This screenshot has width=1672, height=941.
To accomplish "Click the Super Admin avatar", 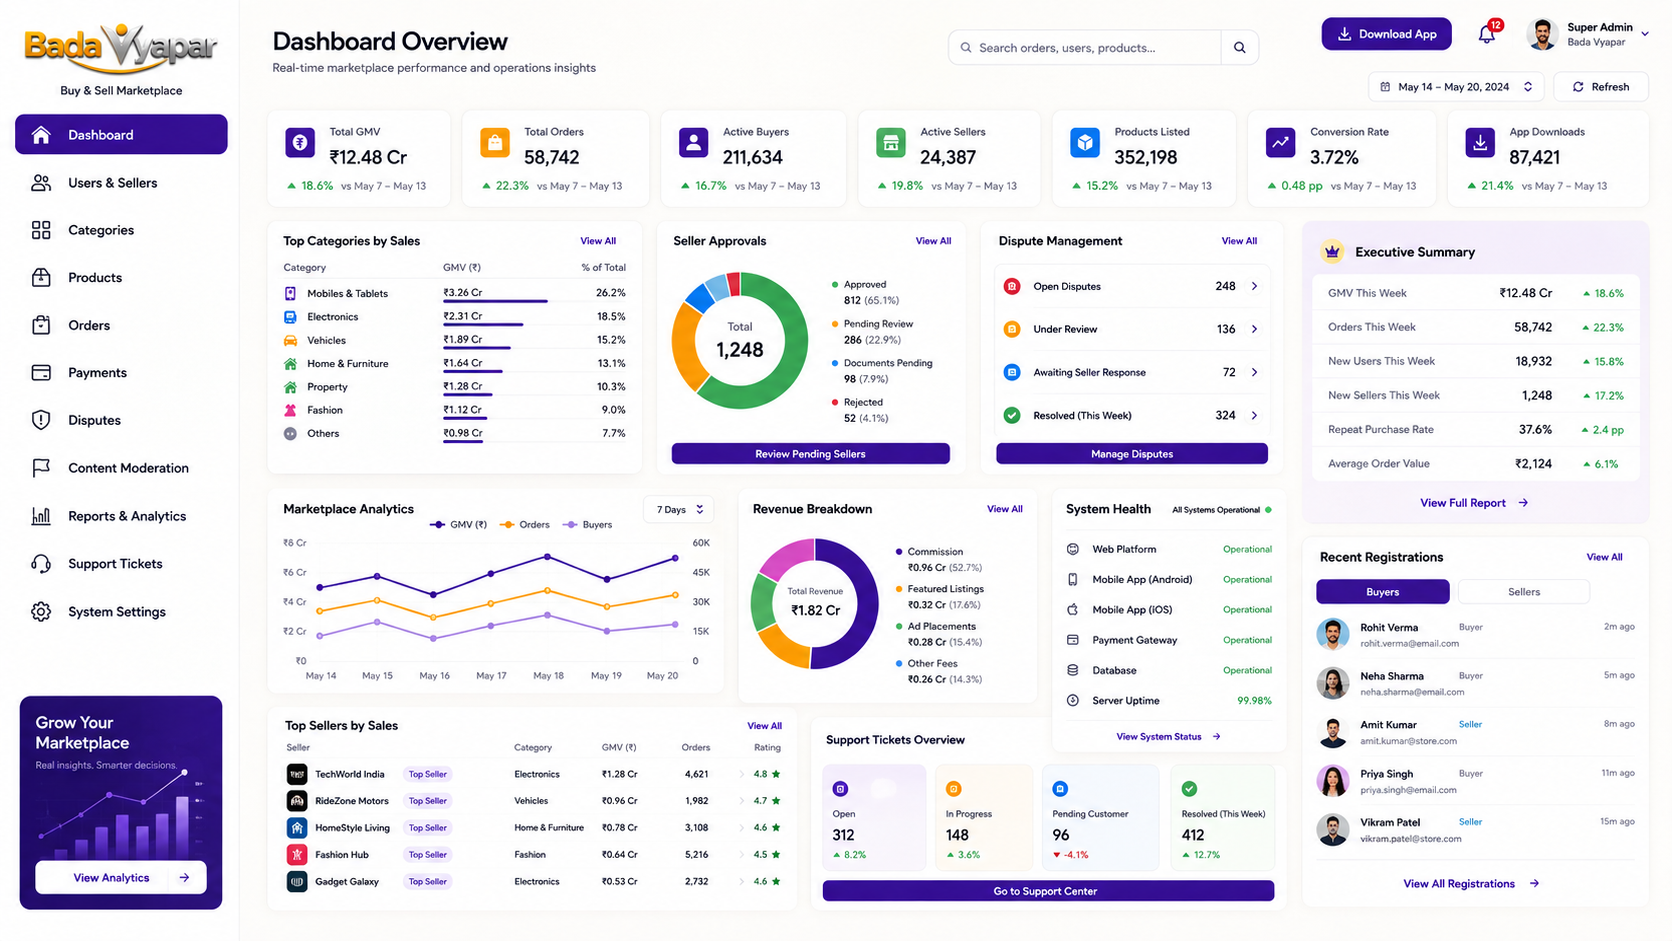I will 1543,34.
